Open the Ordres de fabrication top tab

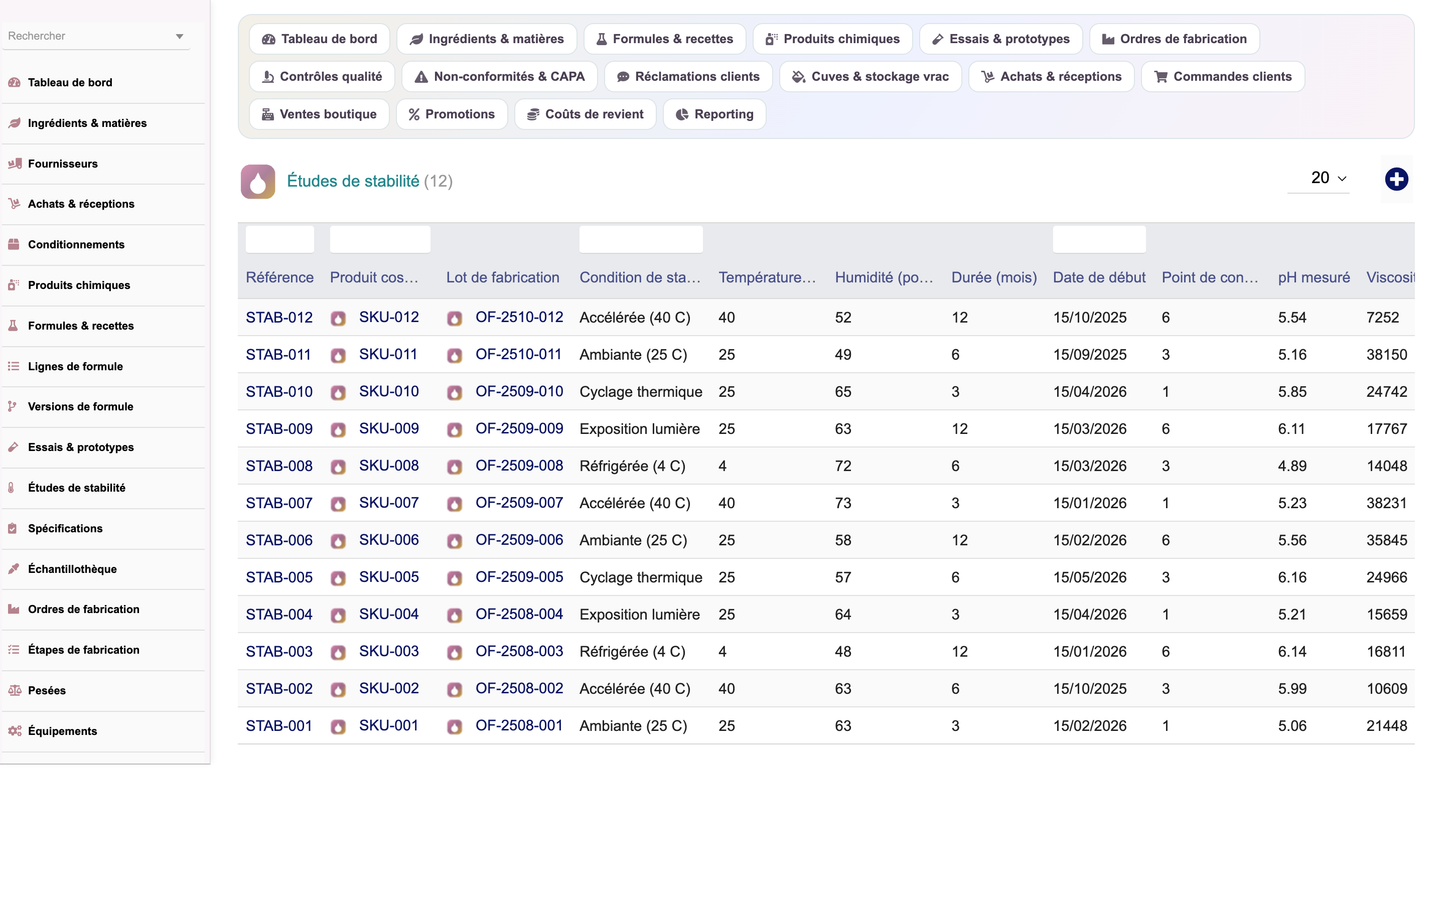coord(1174,39)
